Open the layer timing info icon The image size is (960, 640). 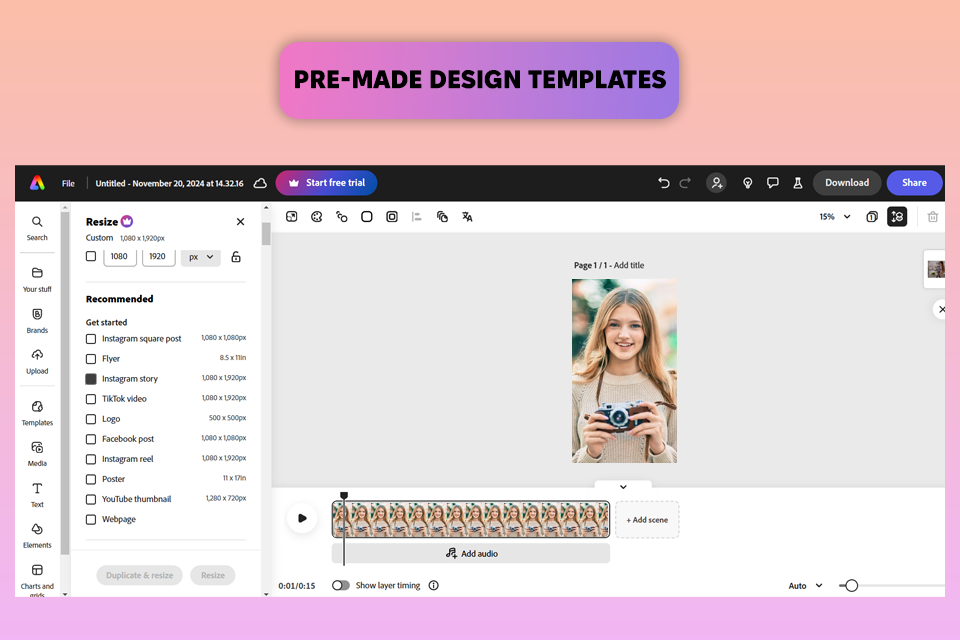[x=433, y=585]
